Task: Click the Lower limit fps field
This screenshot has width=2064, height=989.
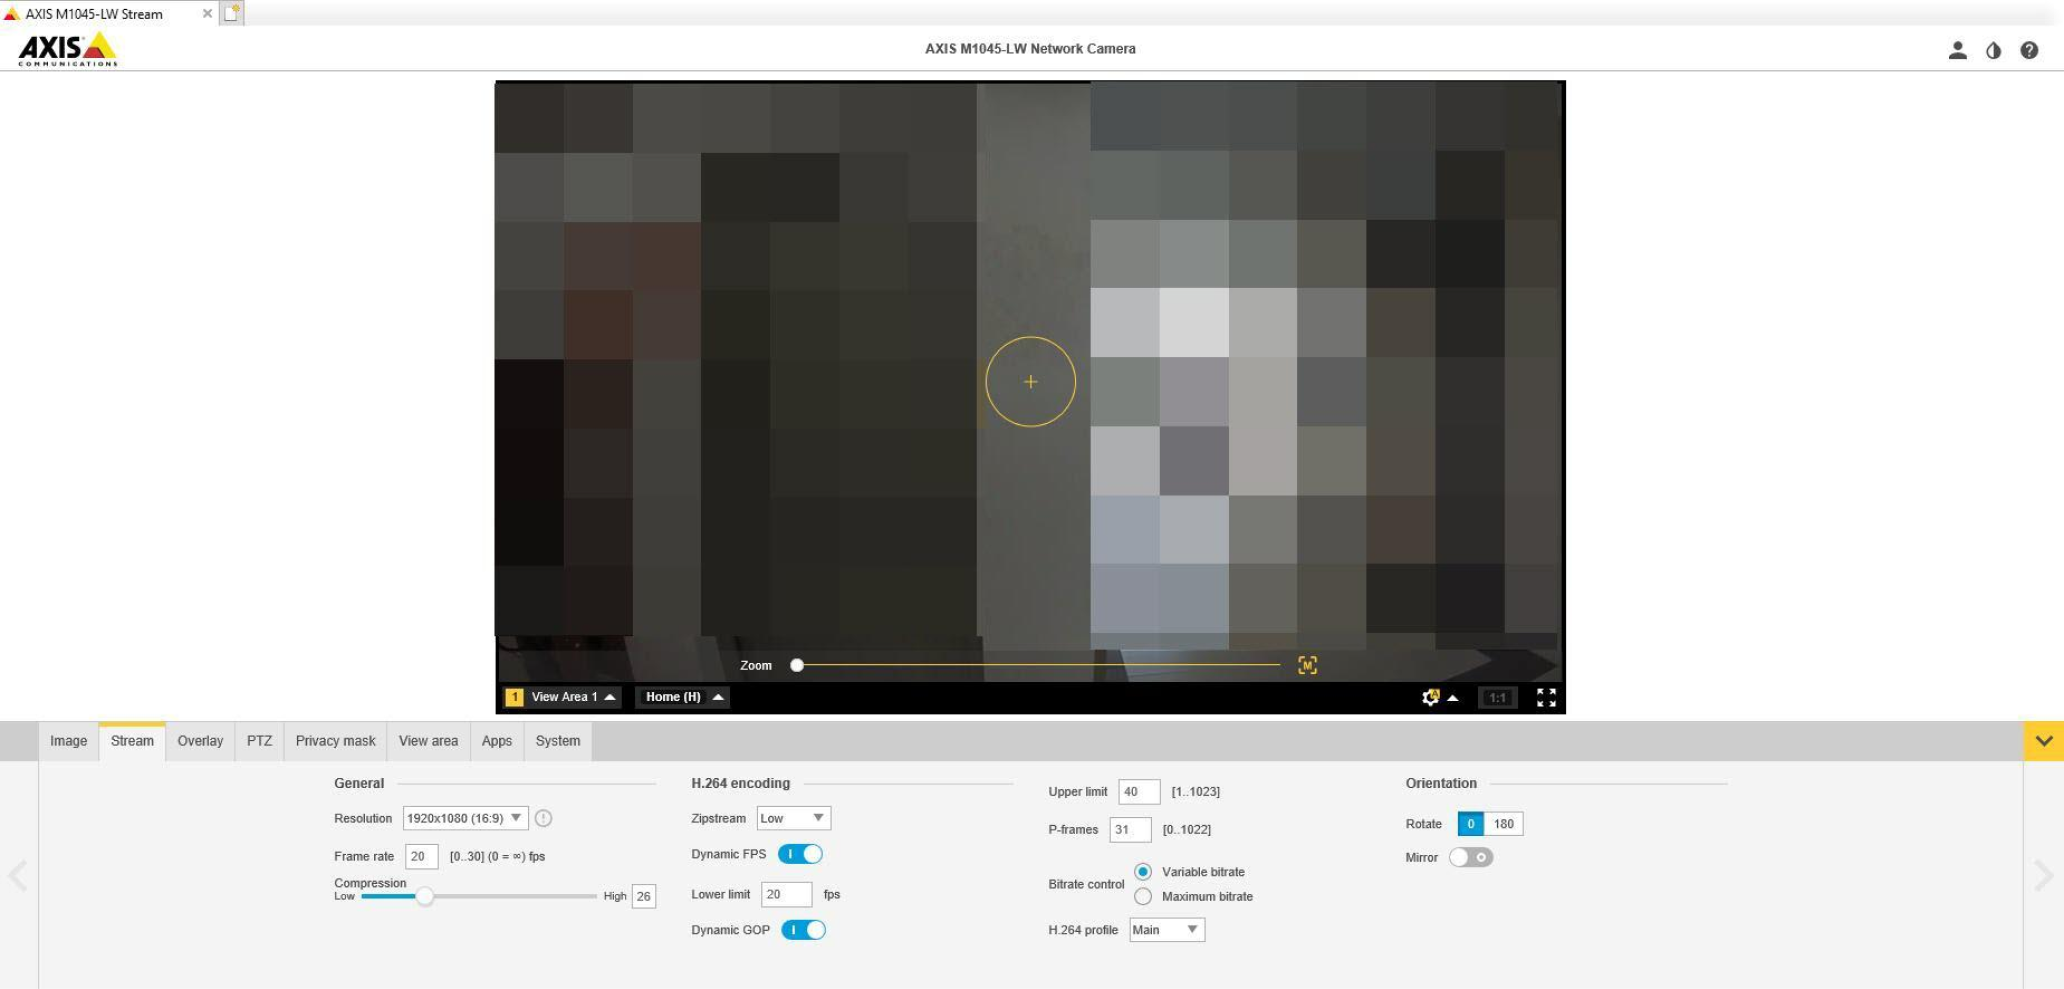Action: tap(787, 894)
